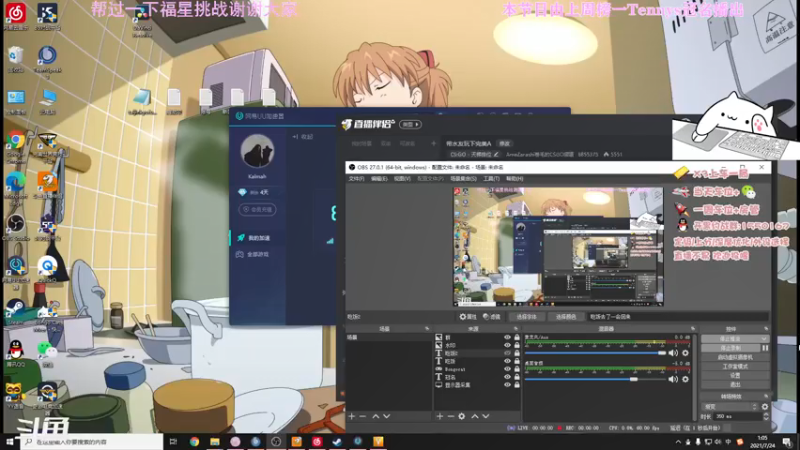Expand the dropdown arrow on 停止推流 button
The width and height of the screenshot is (800, 450).
764,339
